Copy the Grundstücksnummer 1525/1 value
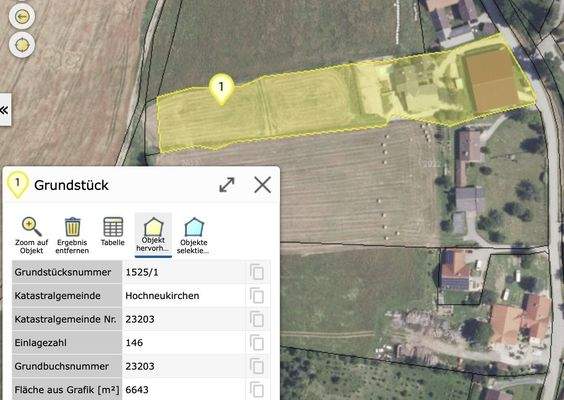Viewport: 564px width, 400px height. [256, 272]
